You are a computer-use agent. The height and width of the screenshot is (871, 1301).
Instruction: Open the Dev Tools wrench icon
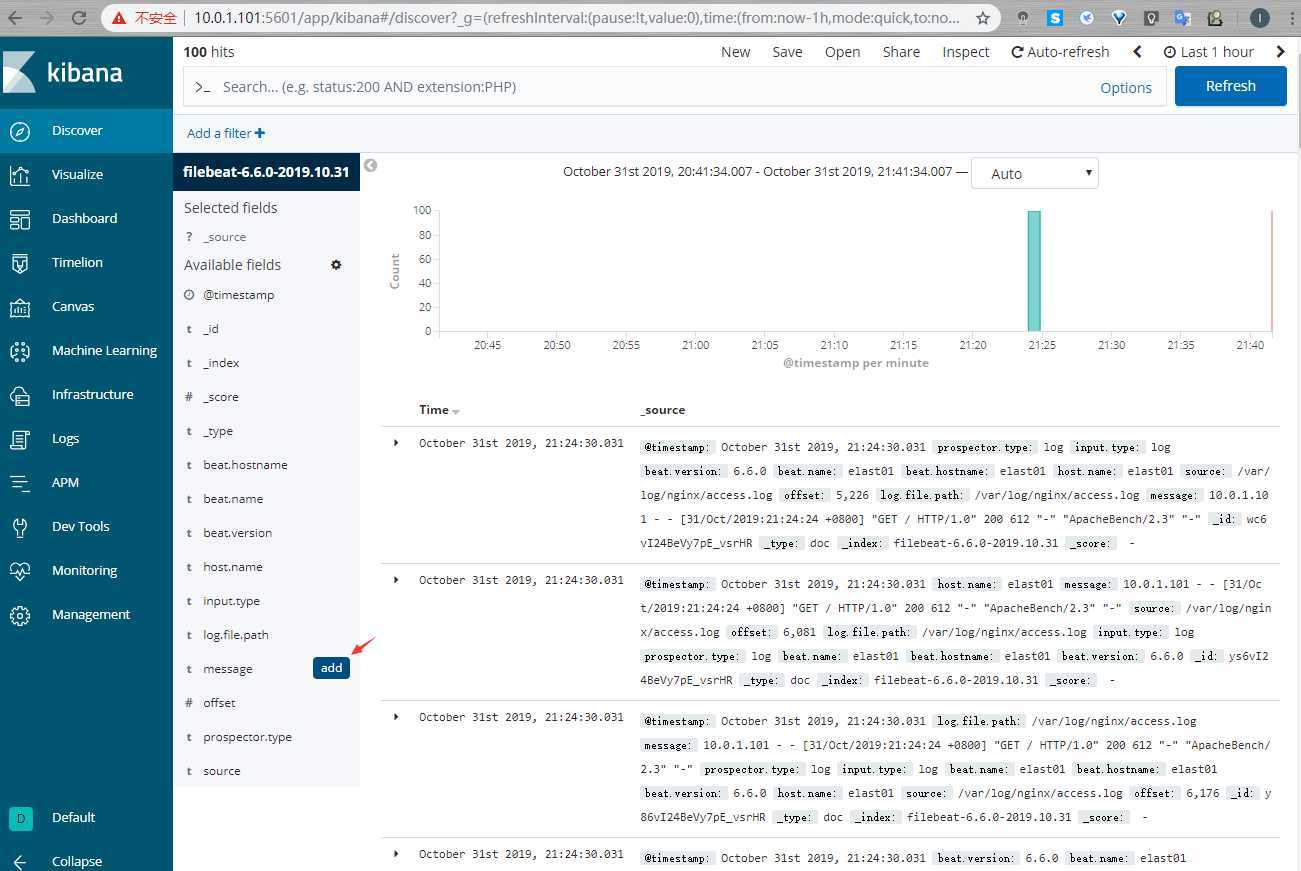pyautogui.click(x=20, y=527)
